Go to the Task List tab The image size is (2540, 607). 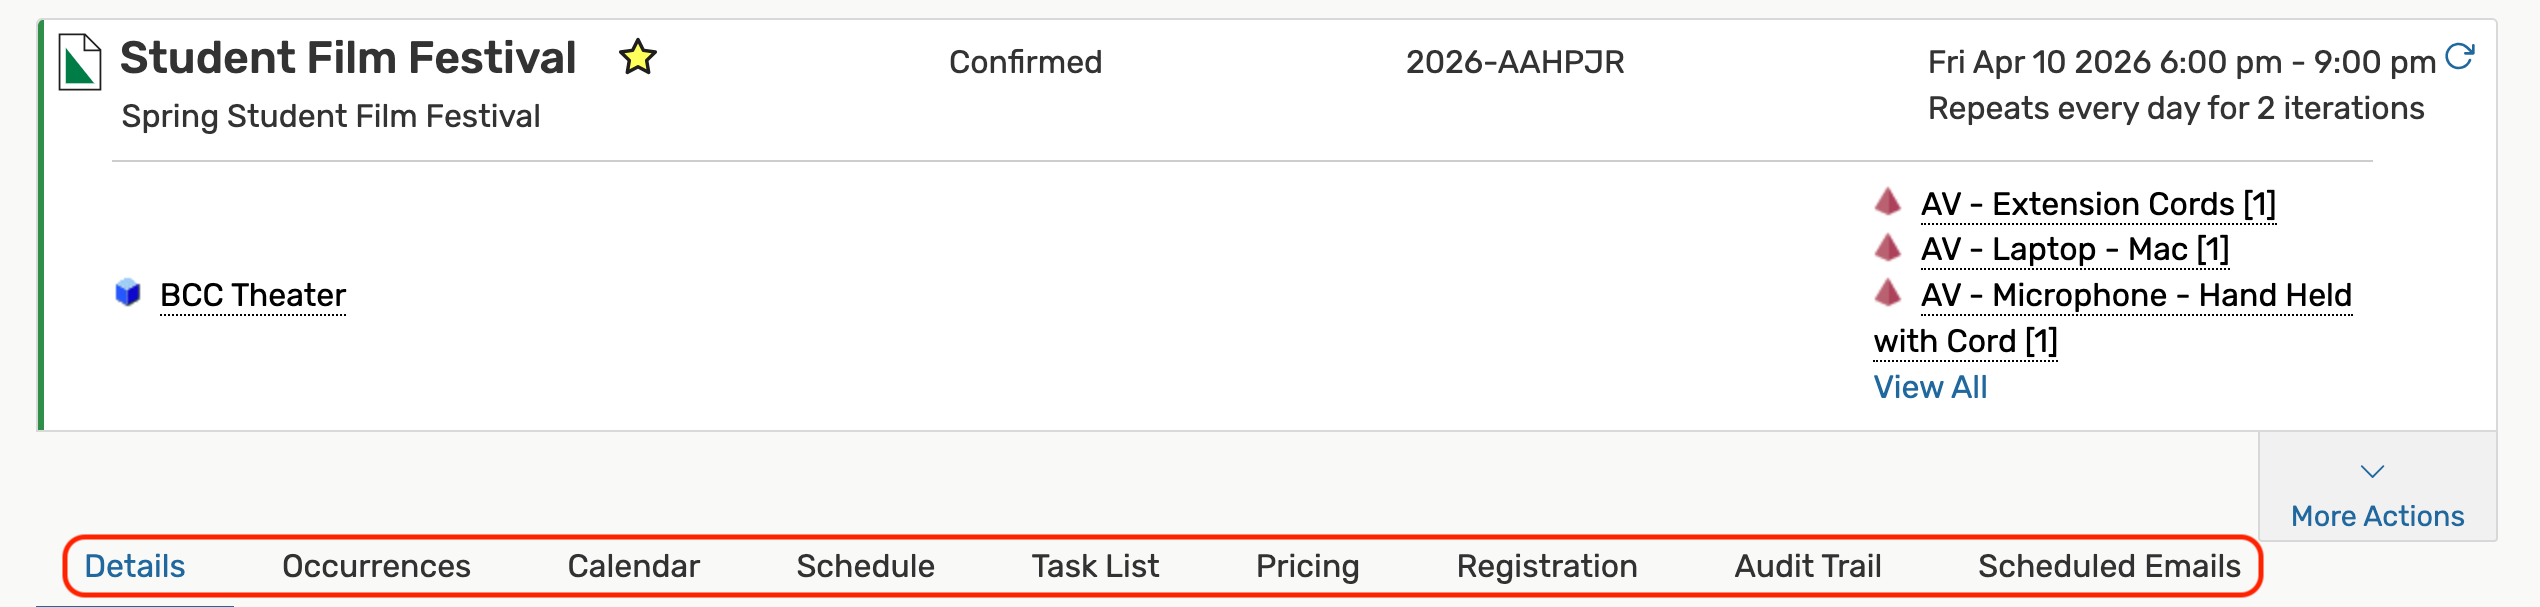click(1095, 566)
